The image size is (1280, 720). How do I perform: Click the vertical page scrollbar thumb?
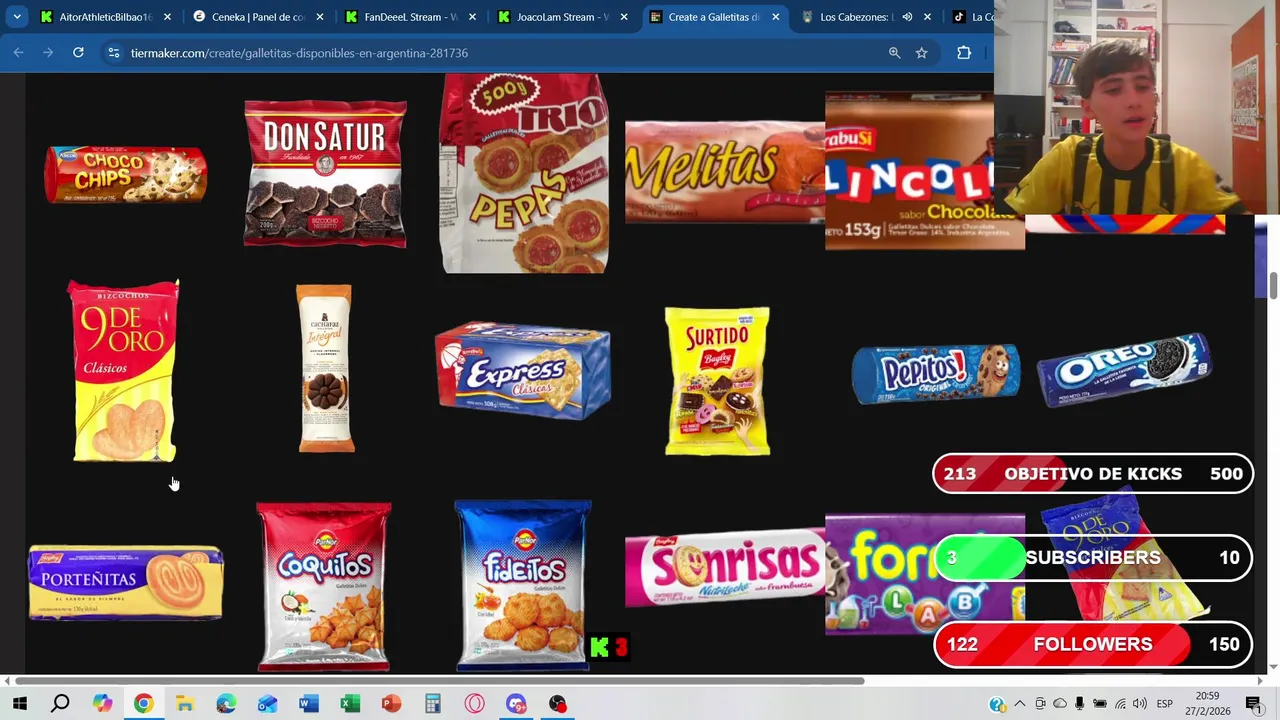click(x=1273, y=284)
